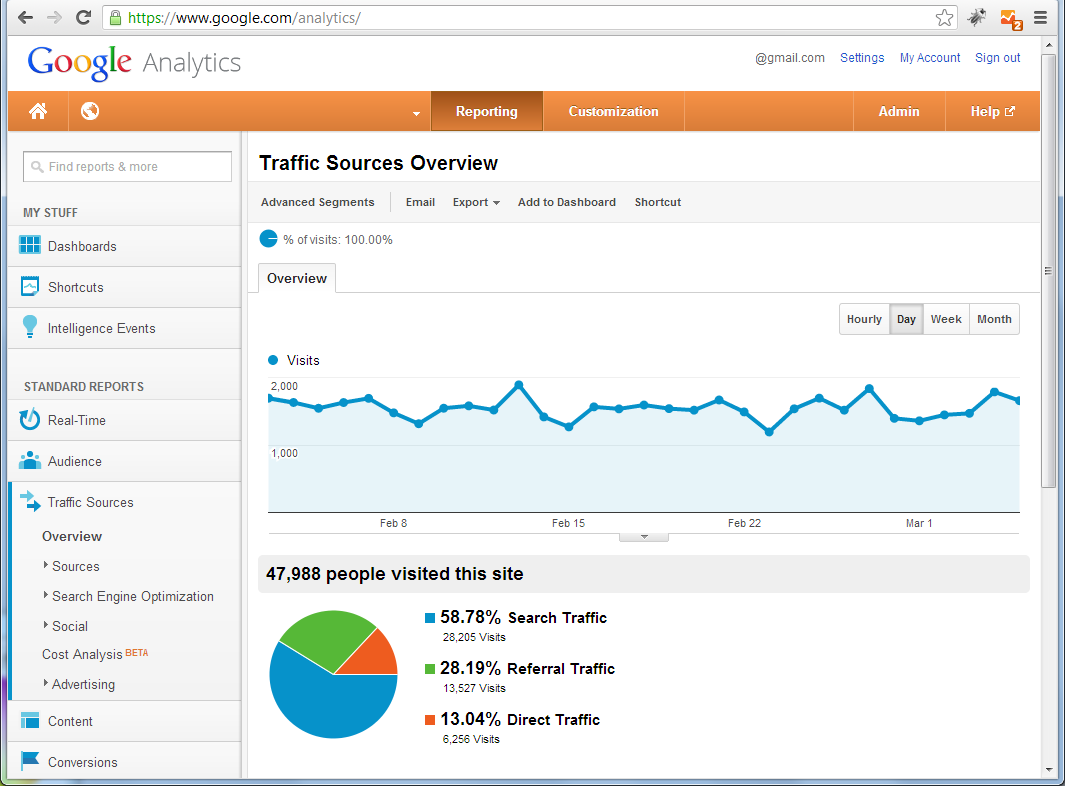Viewport: 1065px width, 786px height.
Task: Expand the Advertising submenu
Action: pyautogui.click(x=46, y=683)
